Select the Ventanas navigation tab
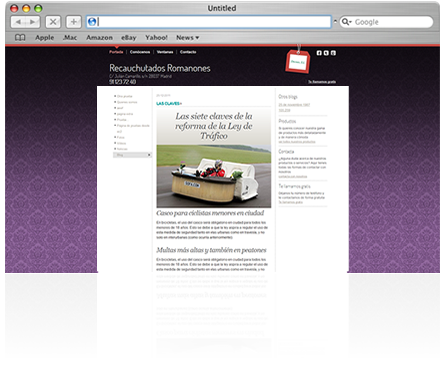Screen dimensions: 445x370 point(165,52)
